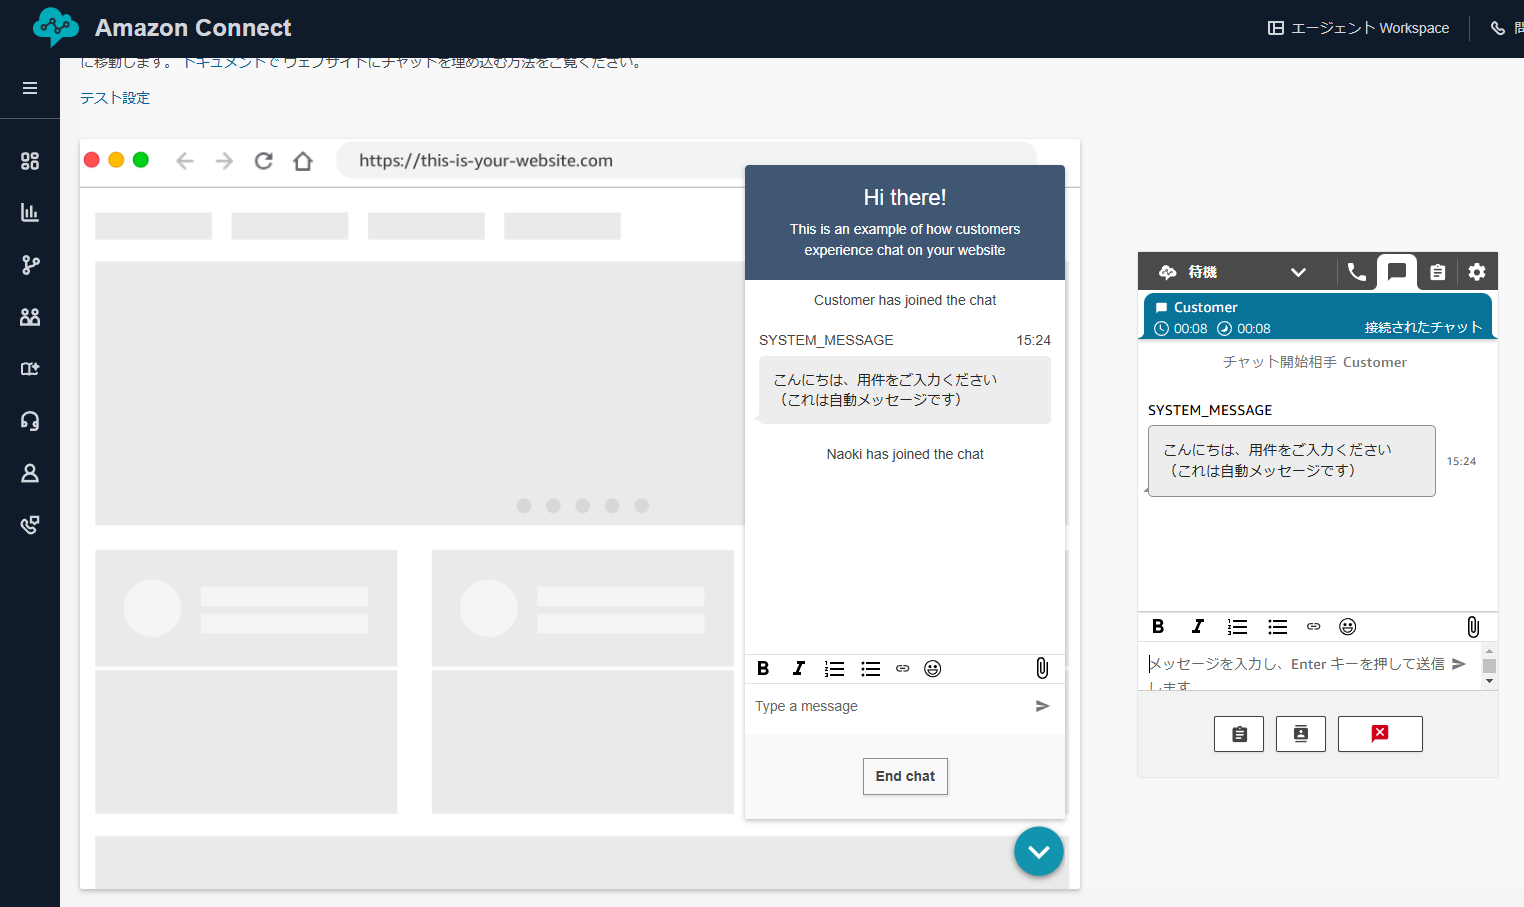The height and width of the screenshot is (907, 1524).
Task: Open the テスト設定 link
Action: (x=115, y=98)
